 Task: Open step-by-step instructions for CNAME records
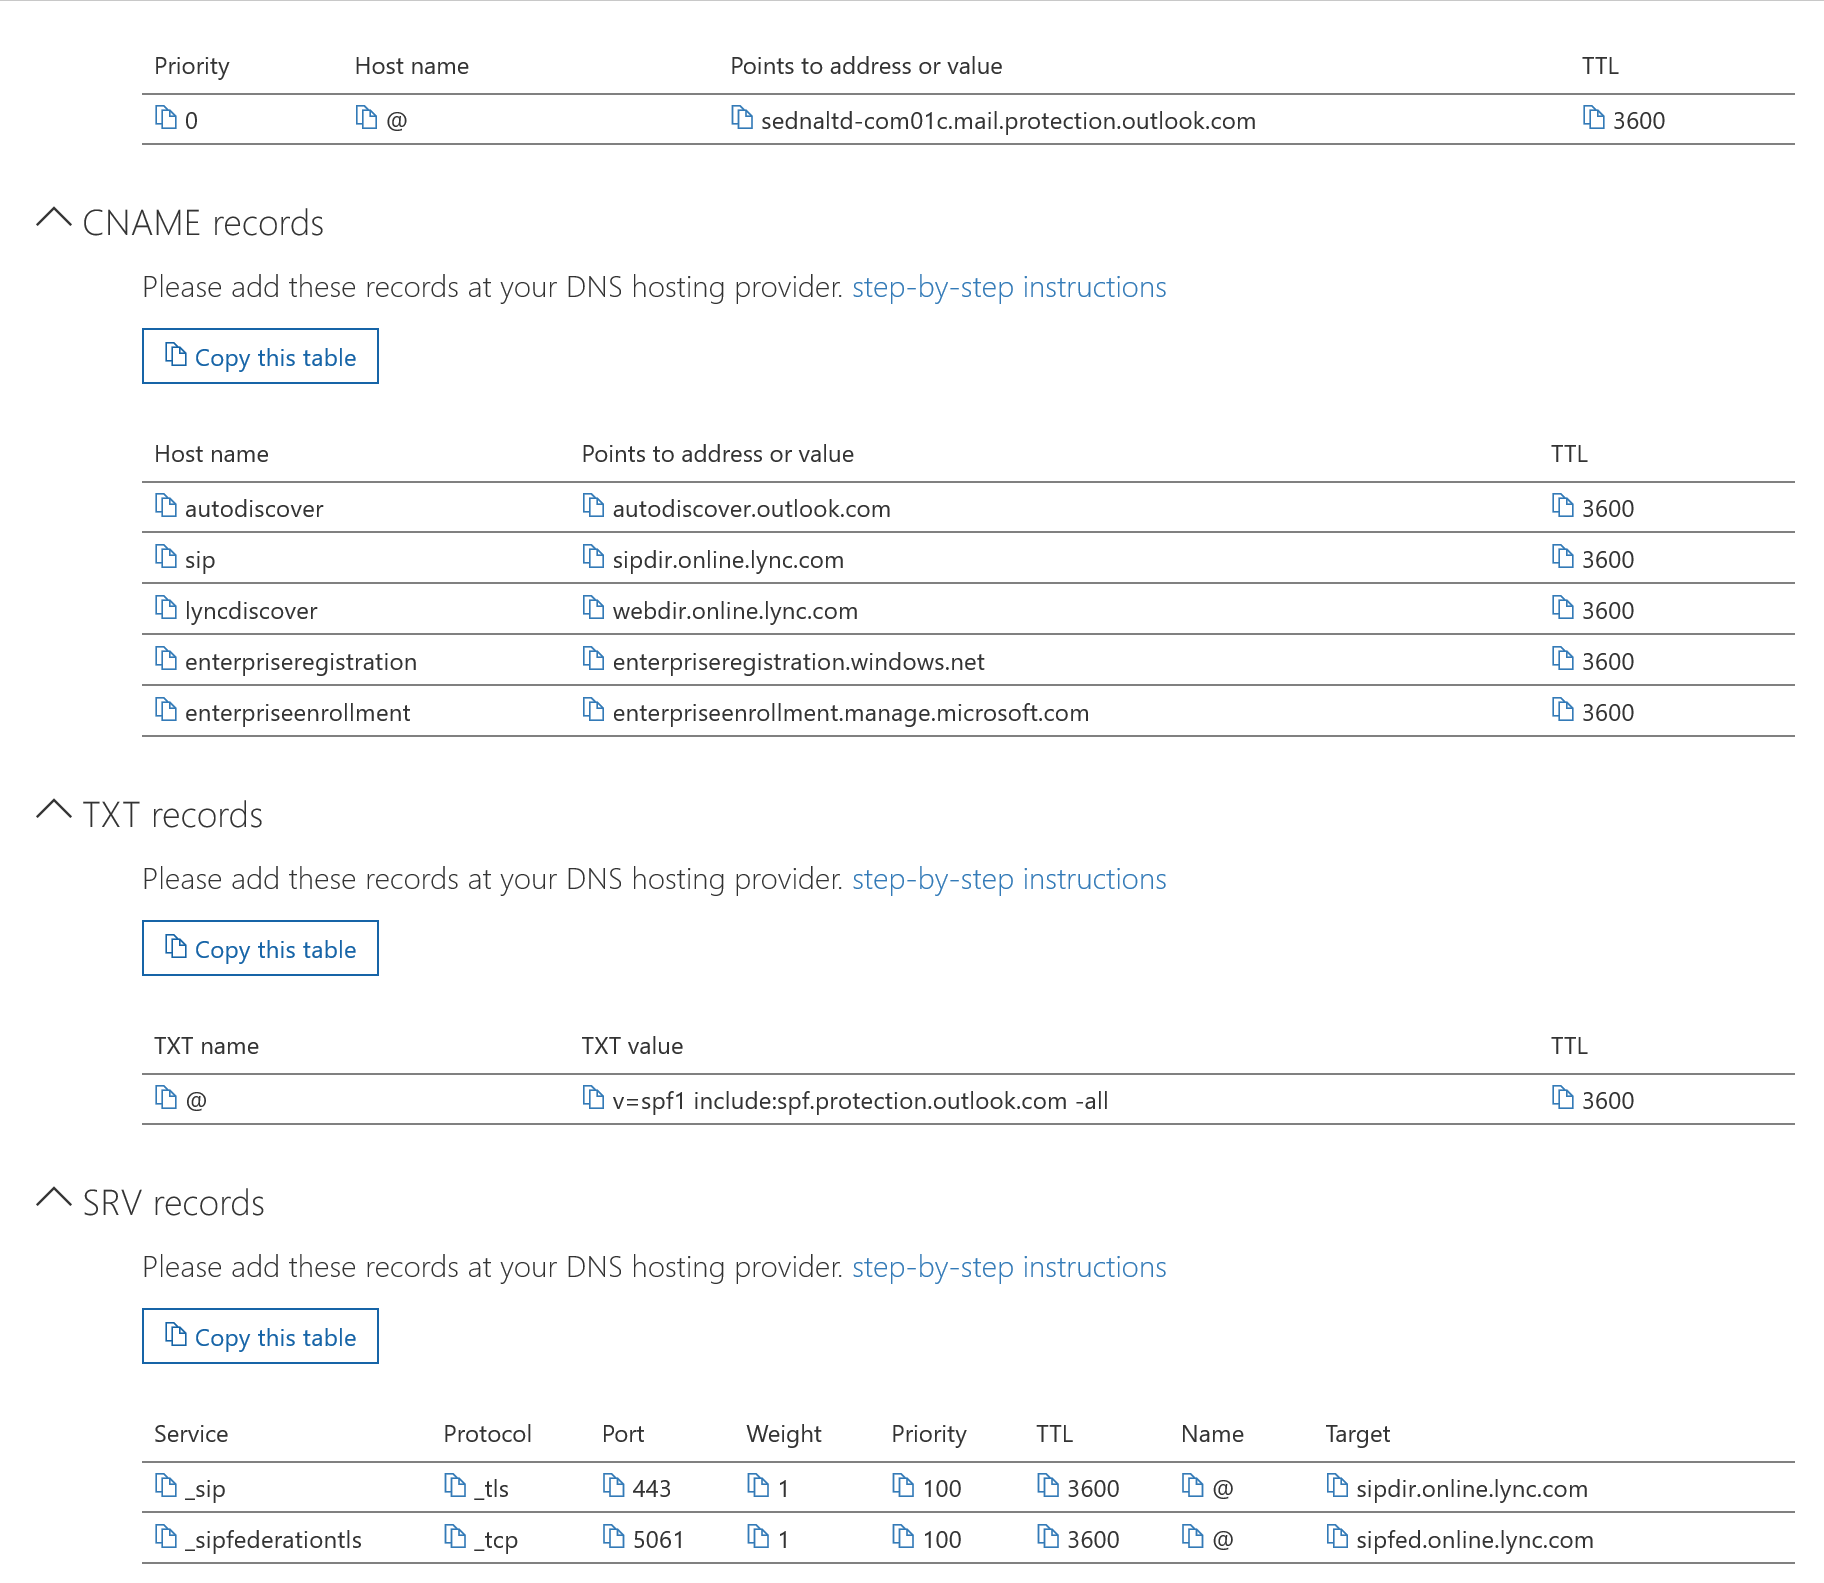1008,287
